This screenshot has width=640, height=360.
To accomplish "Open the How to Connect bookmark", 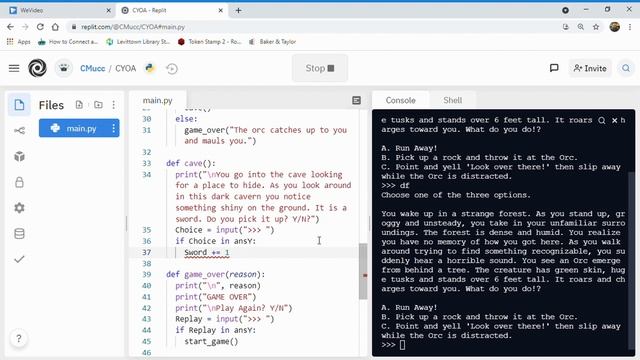I will pos(68,42).
